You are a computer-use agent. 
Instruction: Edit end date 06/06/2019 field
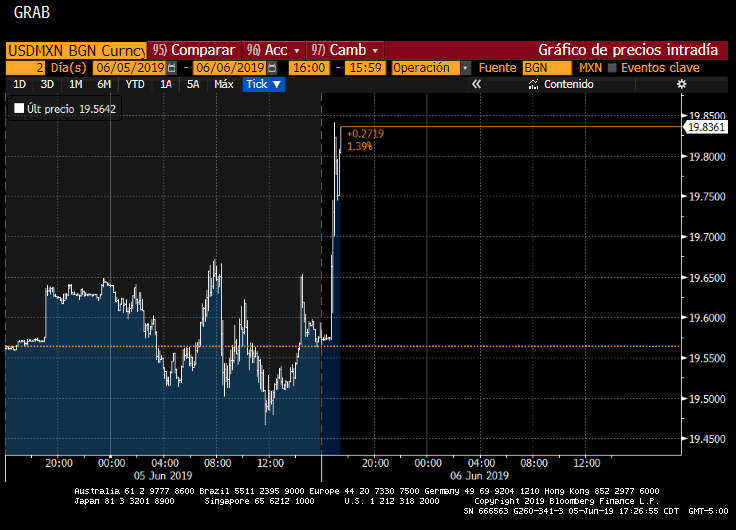coord(230,68)
